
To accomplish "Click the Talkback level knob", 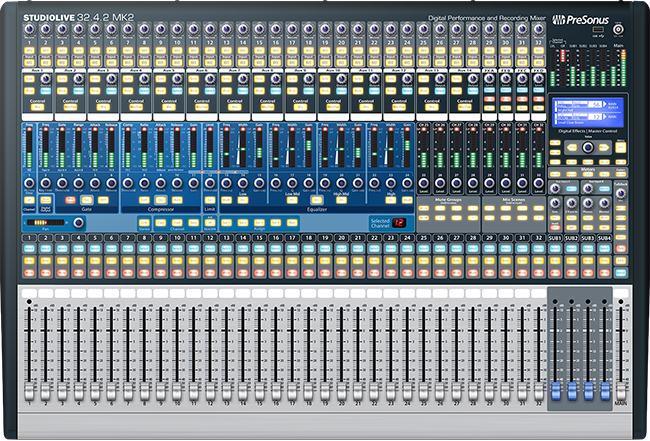I will click(621, 193).
